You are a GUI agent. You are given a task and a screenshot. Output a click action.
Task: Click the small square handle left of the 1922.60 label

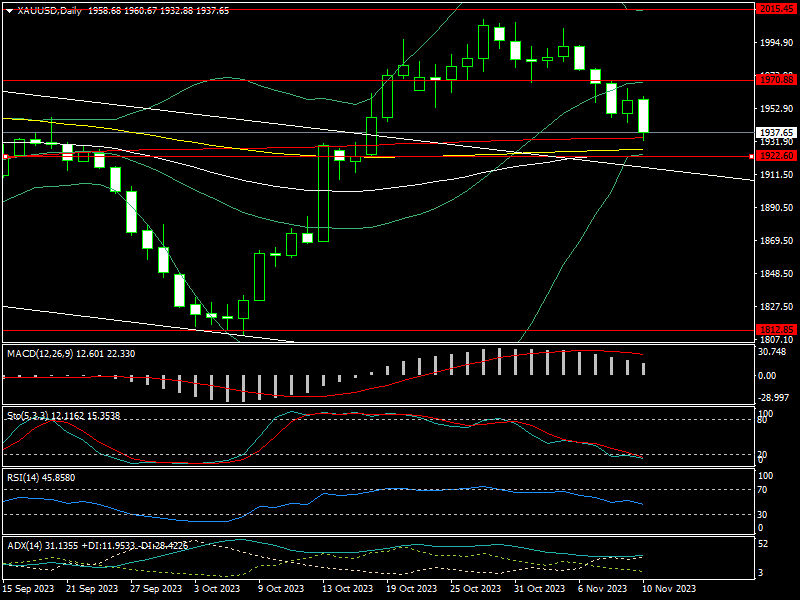(x=752, y=156)
